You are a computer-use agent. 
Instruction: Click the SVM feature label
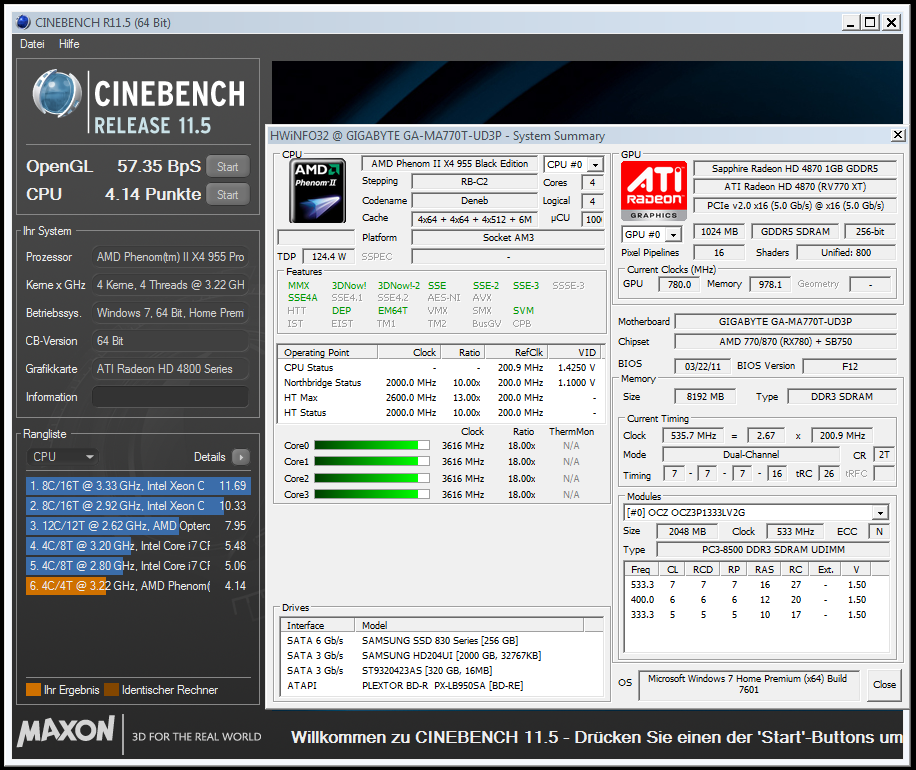(523, 311)
